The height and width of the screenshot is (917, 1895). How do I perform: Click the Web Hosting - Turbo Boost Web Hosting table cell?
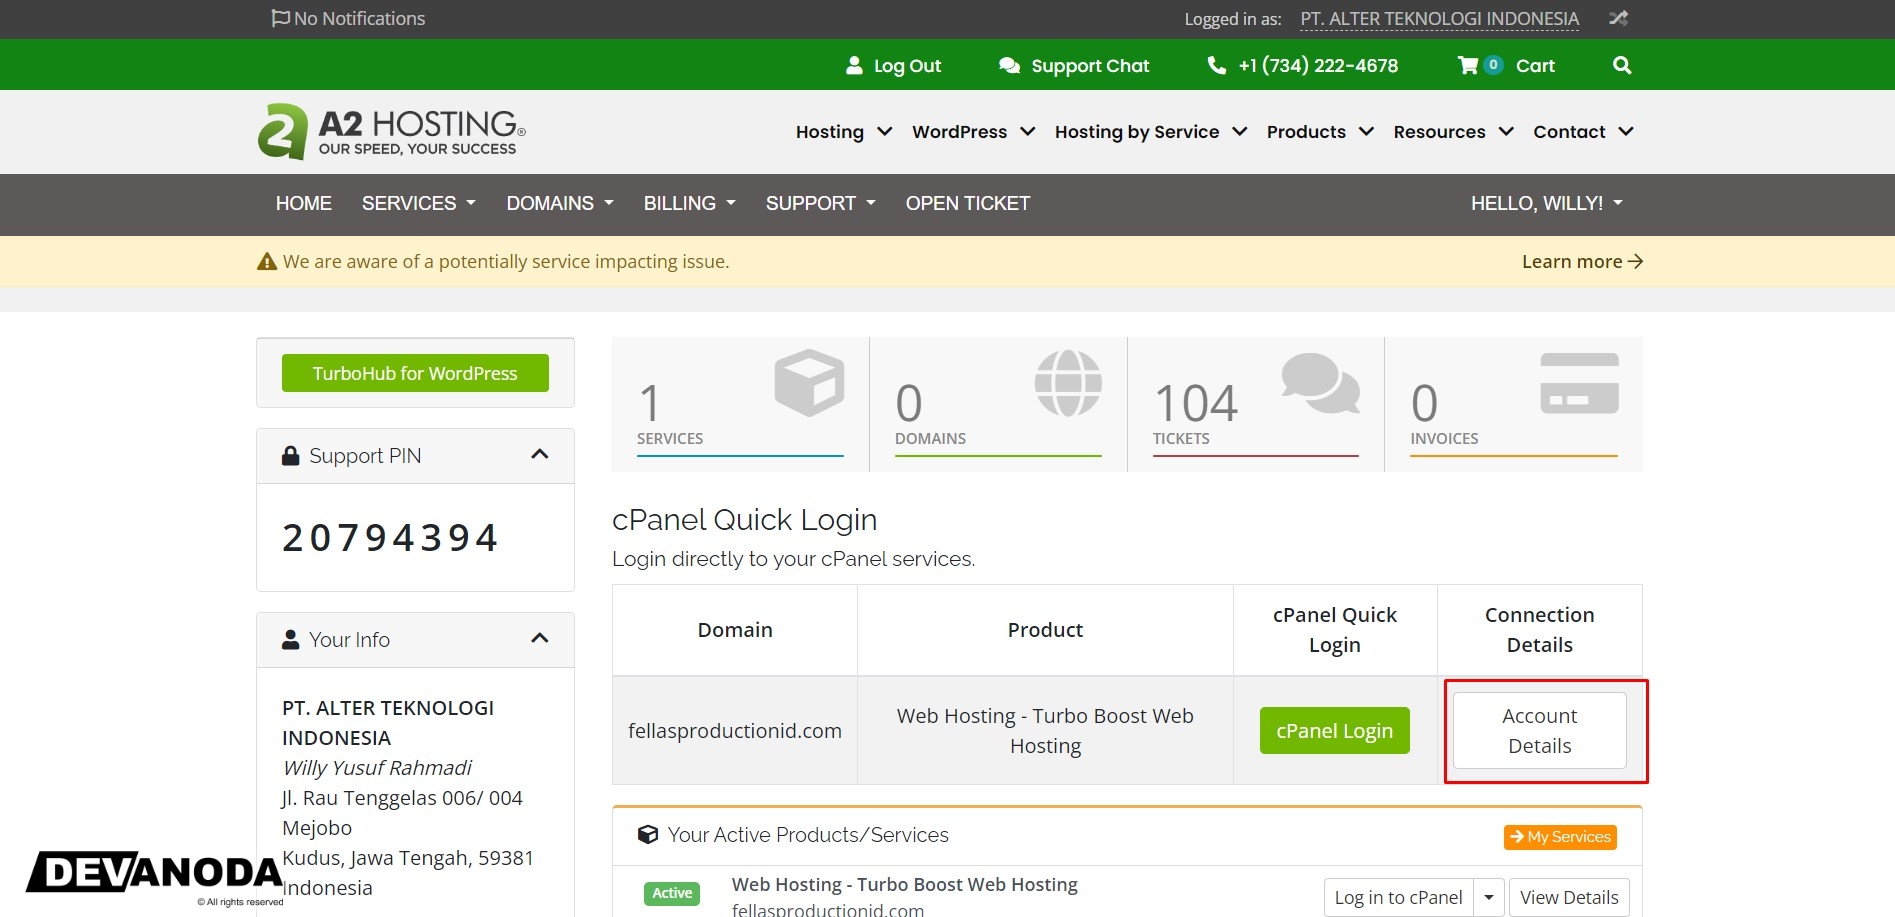coord(1045,731)
